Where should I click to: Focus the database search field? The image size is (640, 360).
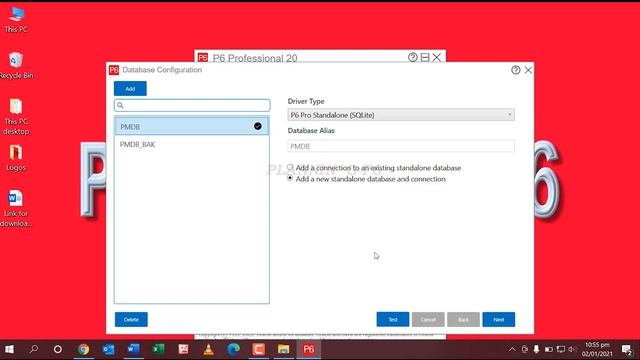192,105
